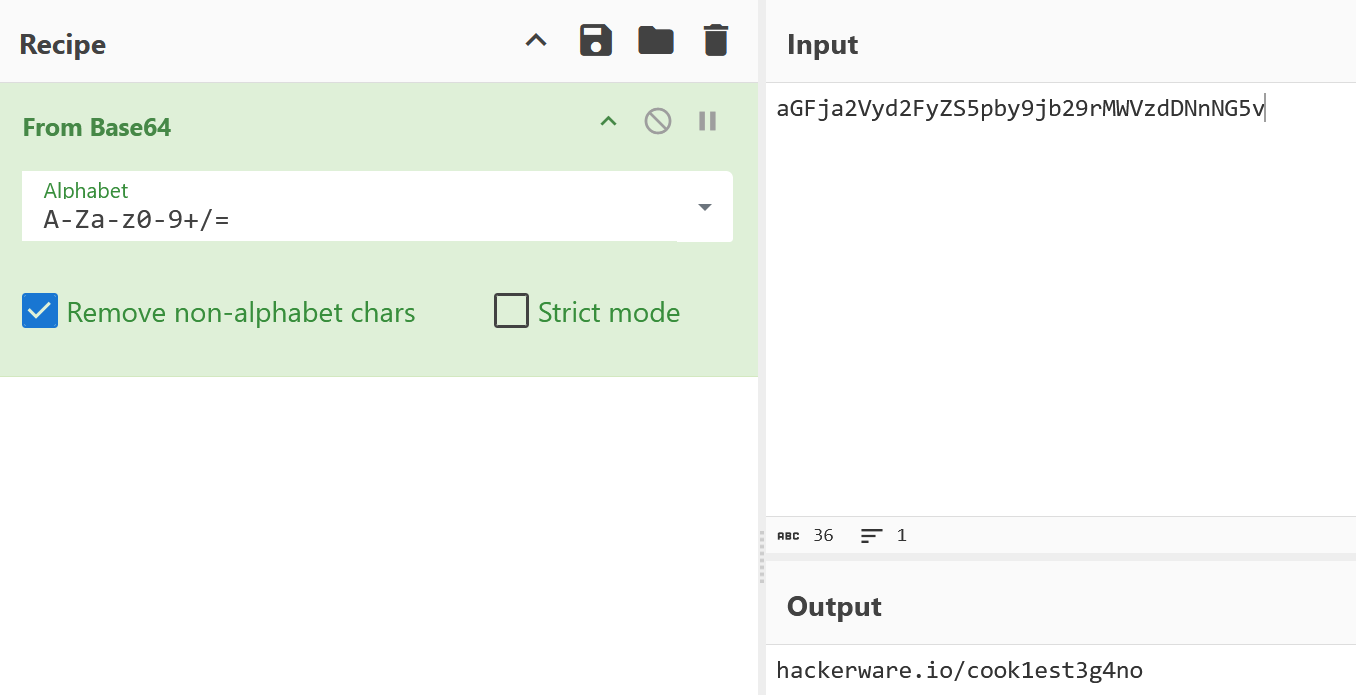Click the Output panel heading
This screenshot has width=1356, height=695.
coord(834,606)
